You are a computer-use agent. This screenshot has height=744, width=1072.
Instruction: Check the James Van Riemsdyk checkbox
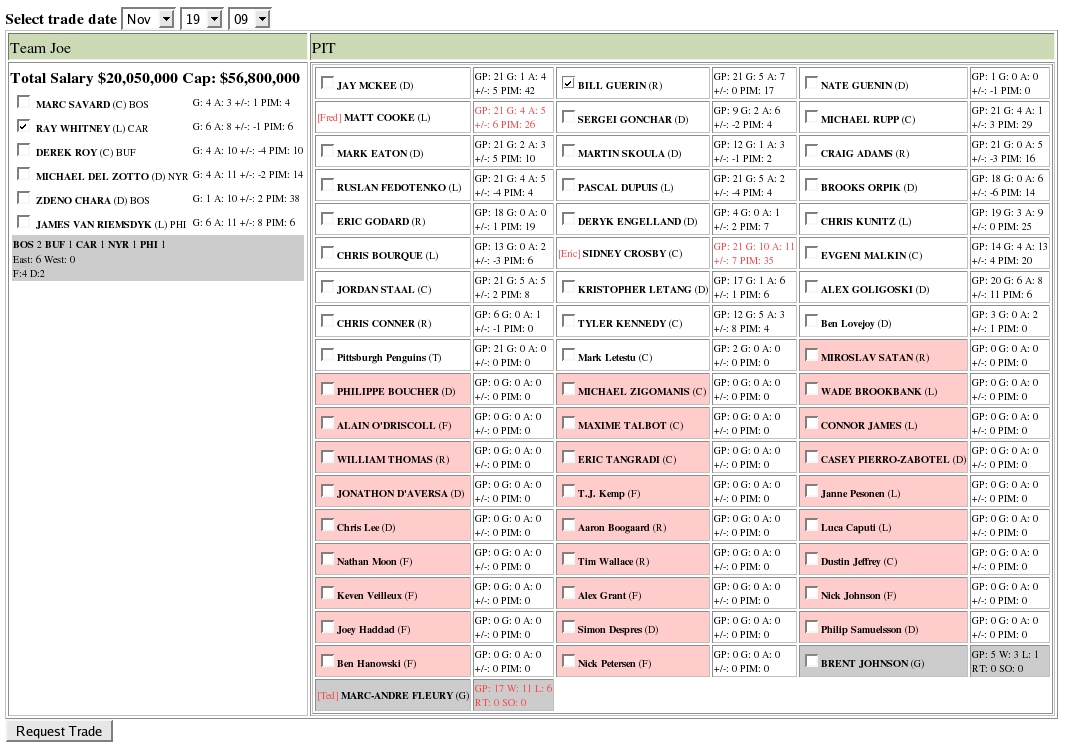(x=23, y=222)
